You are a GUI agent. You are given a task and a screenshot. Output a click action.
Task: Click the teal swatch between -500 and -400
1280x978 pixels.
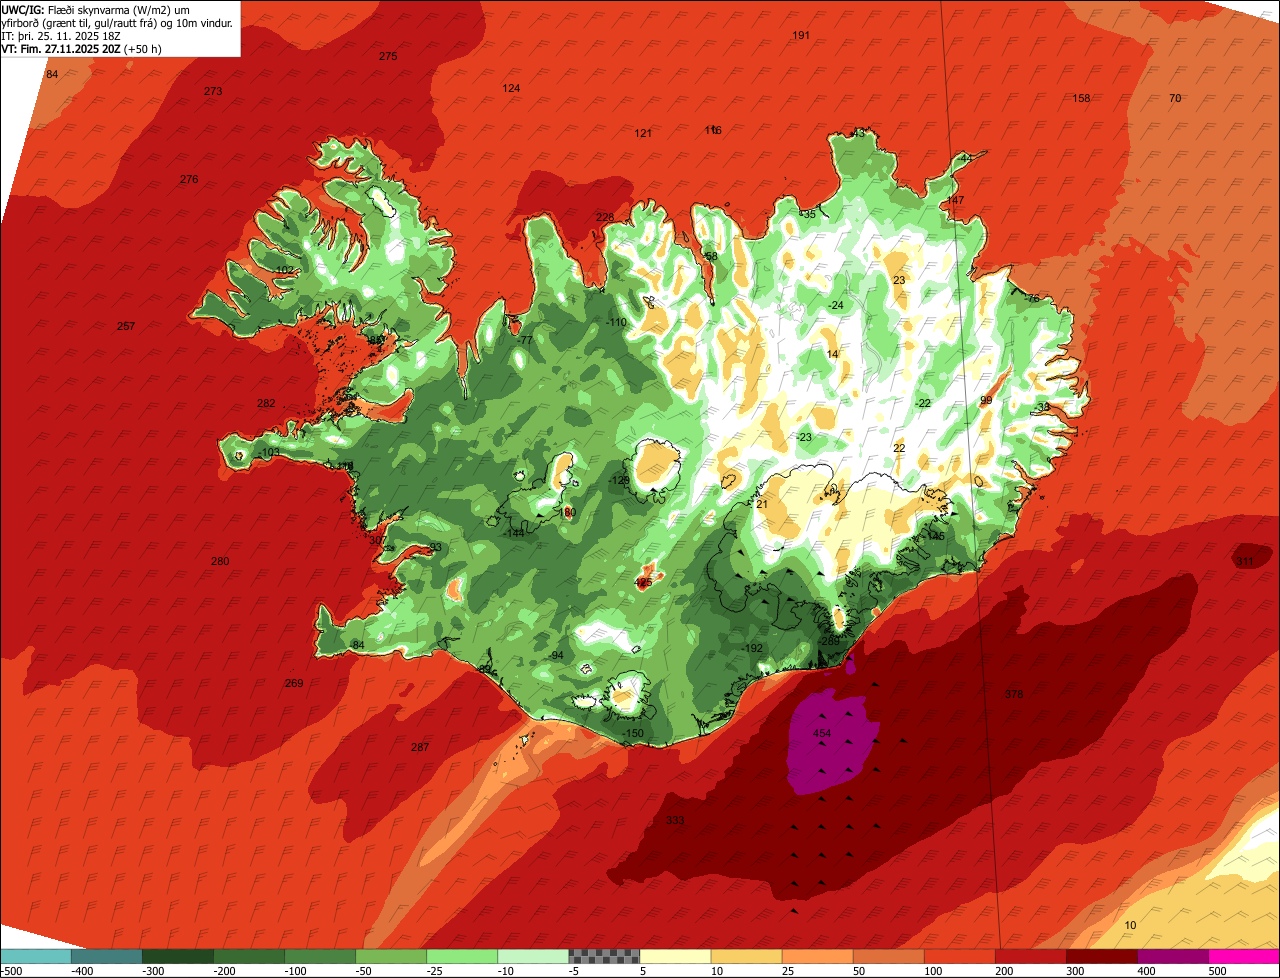(x=35, y=955)
